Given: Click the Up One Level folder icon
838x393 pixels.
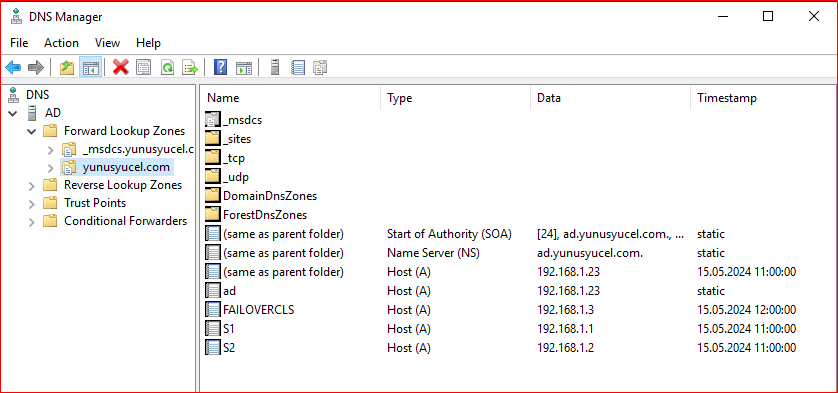Looking at the screenshot, I should pos(67,67).
